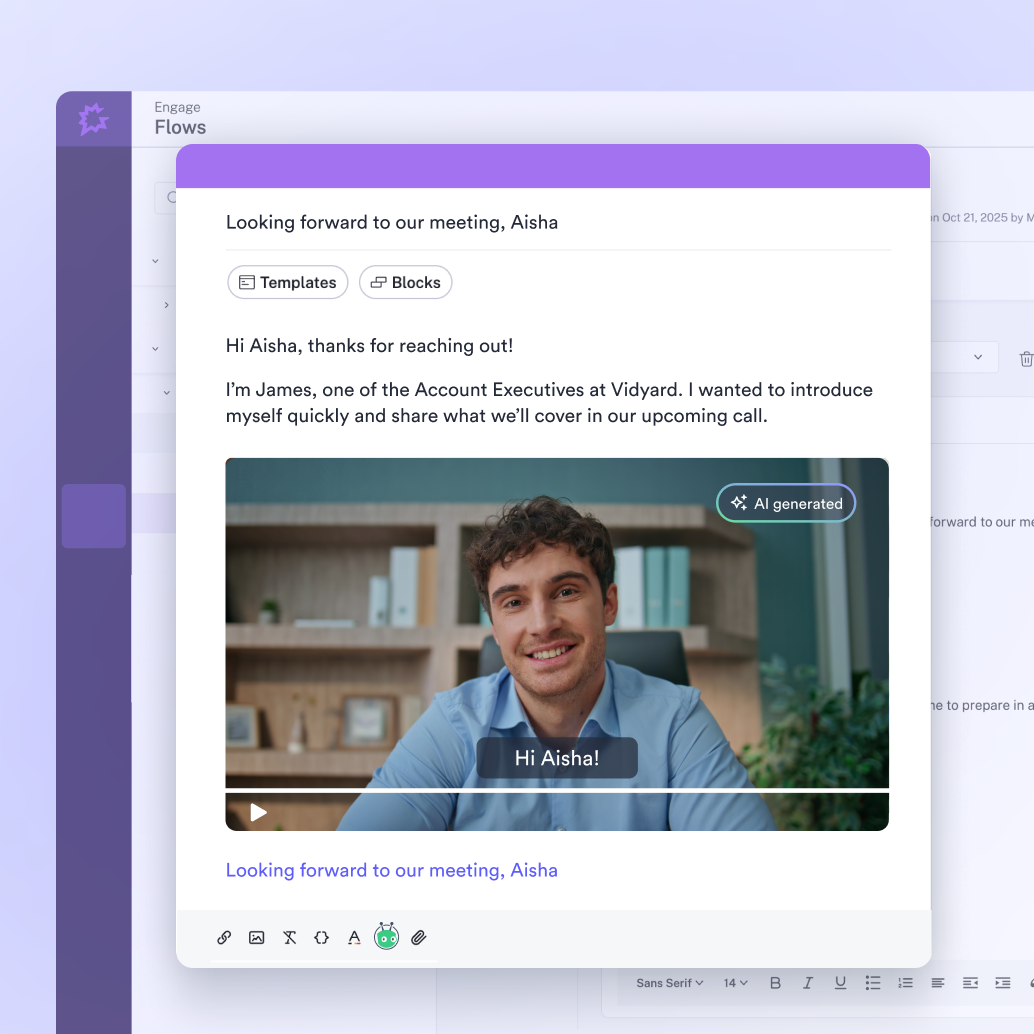Viewport: 1034px width, 1034px height.
Task: Insert an image using the picture icon
Action: (x=257, y=938)
